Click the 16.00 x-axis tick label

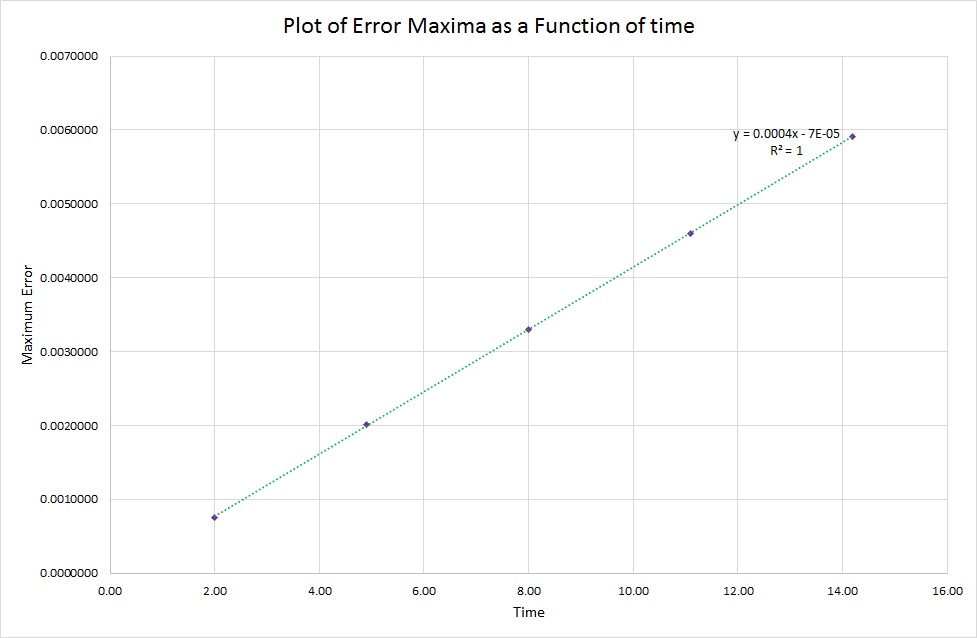coord(946,591)
